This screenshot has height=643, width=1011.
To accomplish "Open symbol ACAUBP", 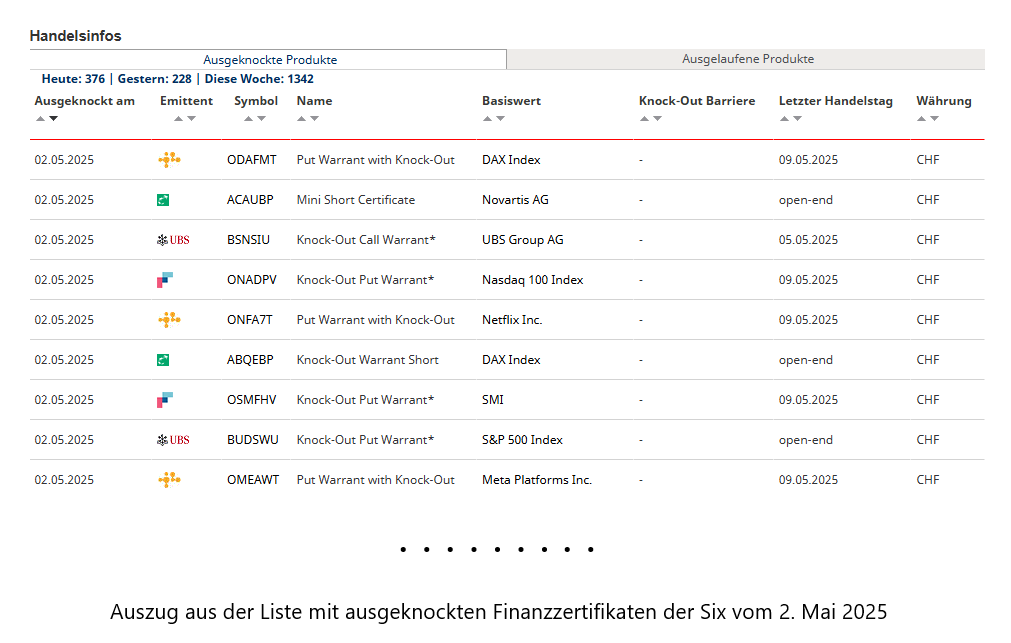I will pyautogui.click(x=250, y=200).
